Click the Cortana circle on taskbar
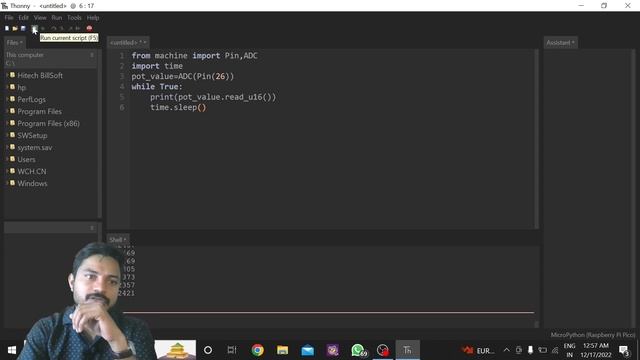The image size is (640, 360). click(208, 350)
